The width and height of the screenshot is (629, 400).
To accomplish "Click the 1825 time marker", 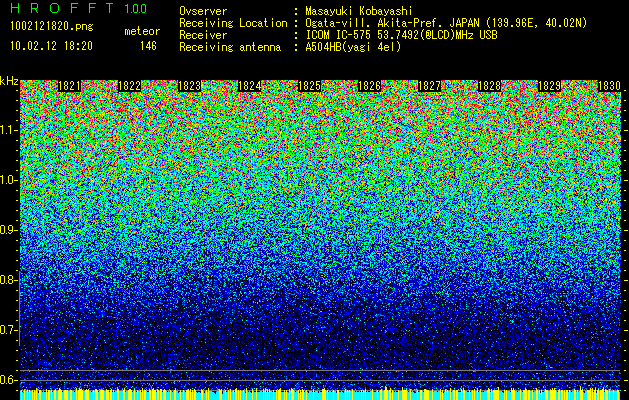I will [309, 86].
